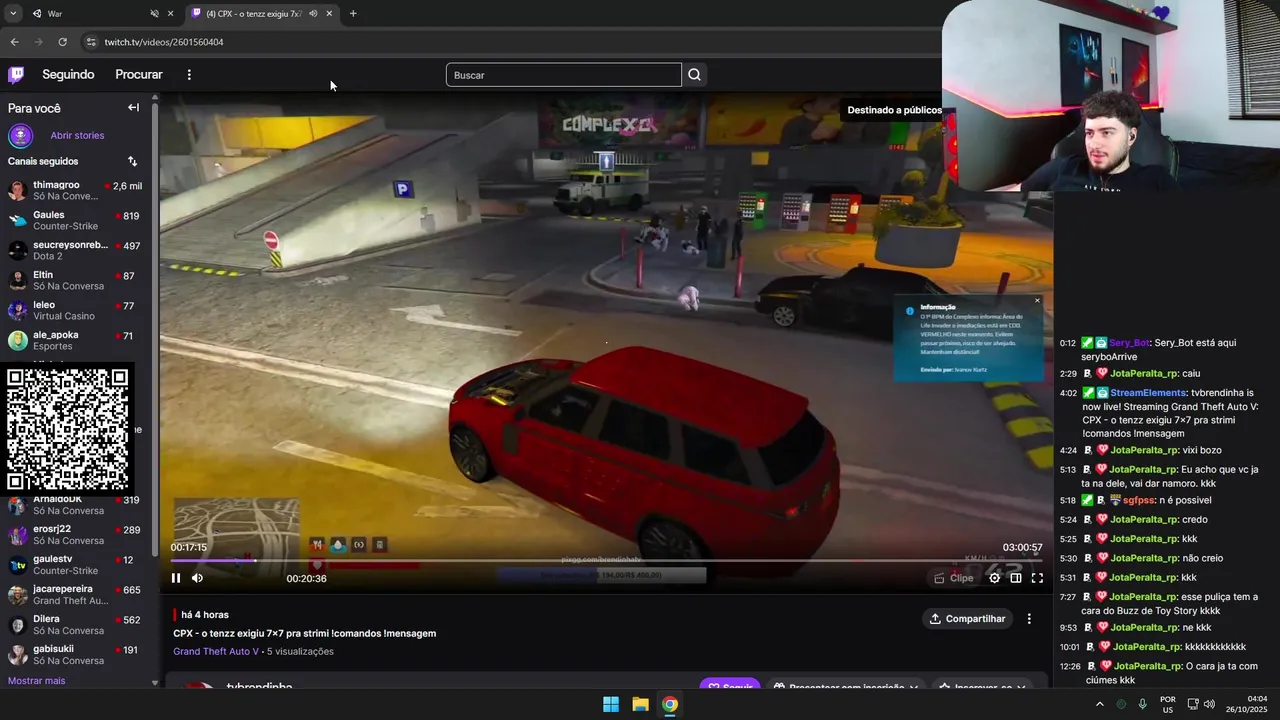Screen dimensions: 1280x720
Task: Open jacarepereira channel in sidebar
Action: point(76,595)
